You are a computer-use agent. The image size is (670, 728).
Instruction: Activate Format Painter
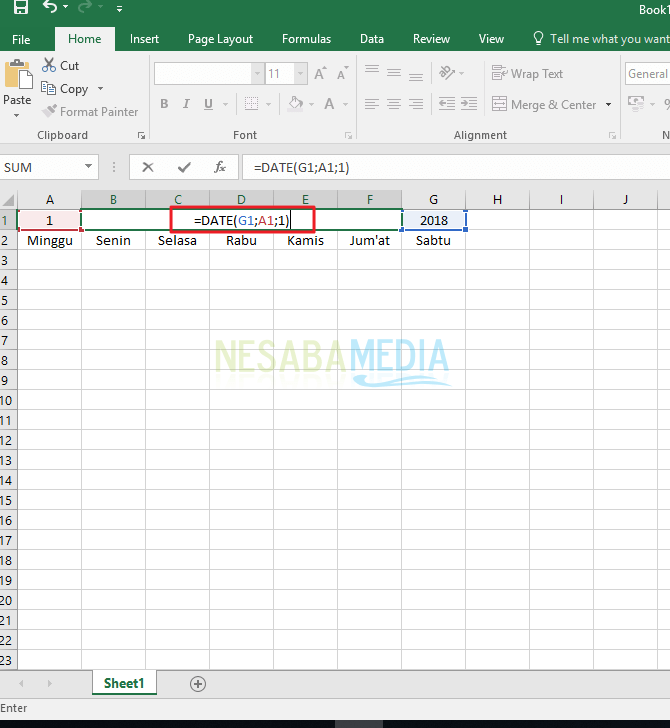pos(90,112)
